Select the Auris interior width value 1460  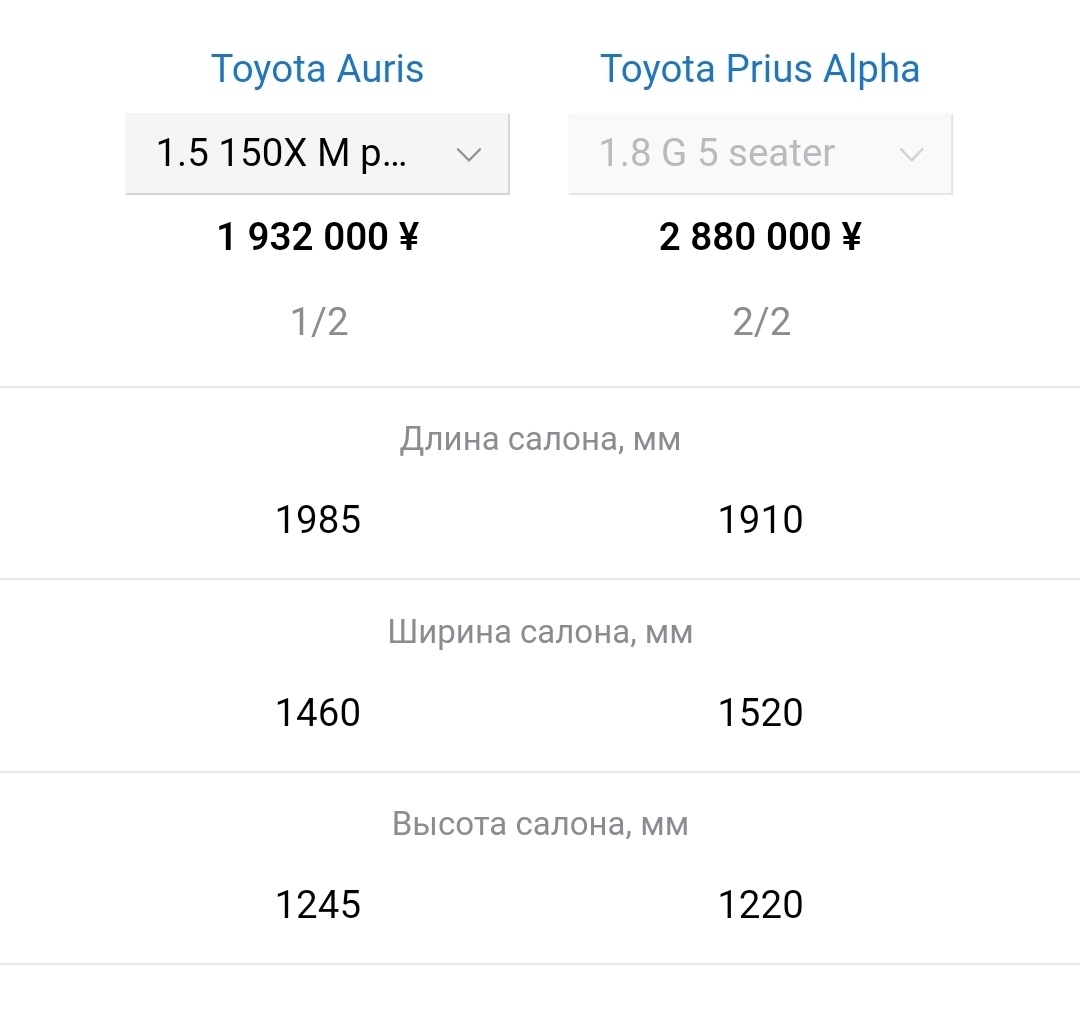coord(318,713)
